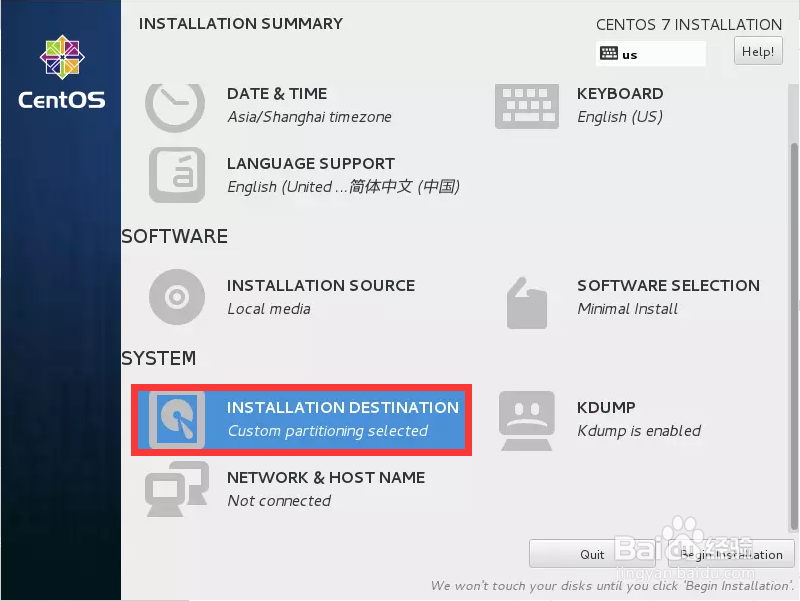Select the Keyboard settings icon

[x=527, y=104]
